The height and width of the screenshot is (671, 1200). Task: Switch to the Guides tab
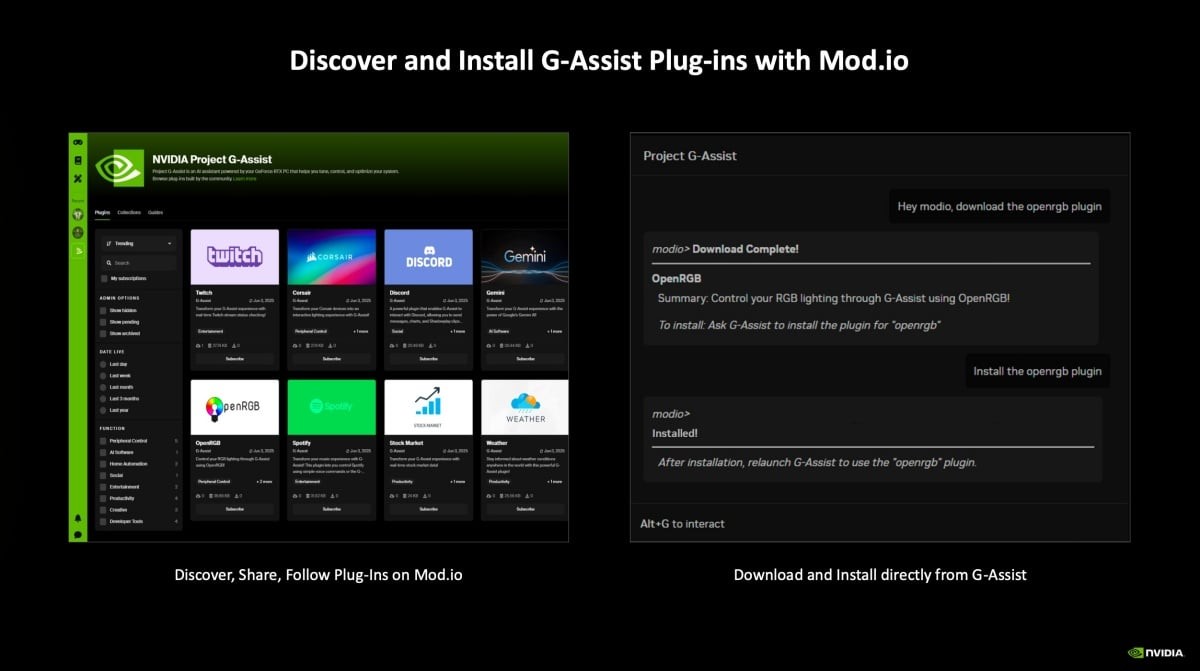pos(155,213)
